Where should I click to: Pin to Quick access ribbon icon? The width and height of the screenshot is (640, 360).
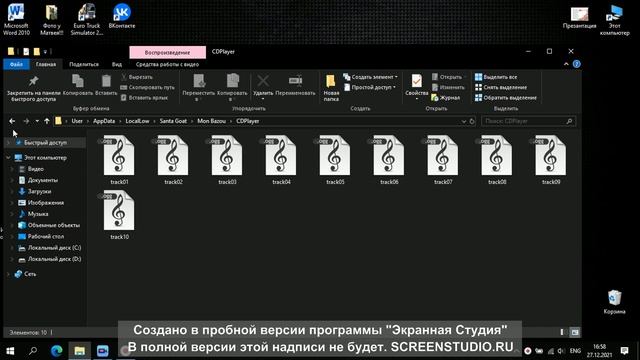tap(33, 81)
